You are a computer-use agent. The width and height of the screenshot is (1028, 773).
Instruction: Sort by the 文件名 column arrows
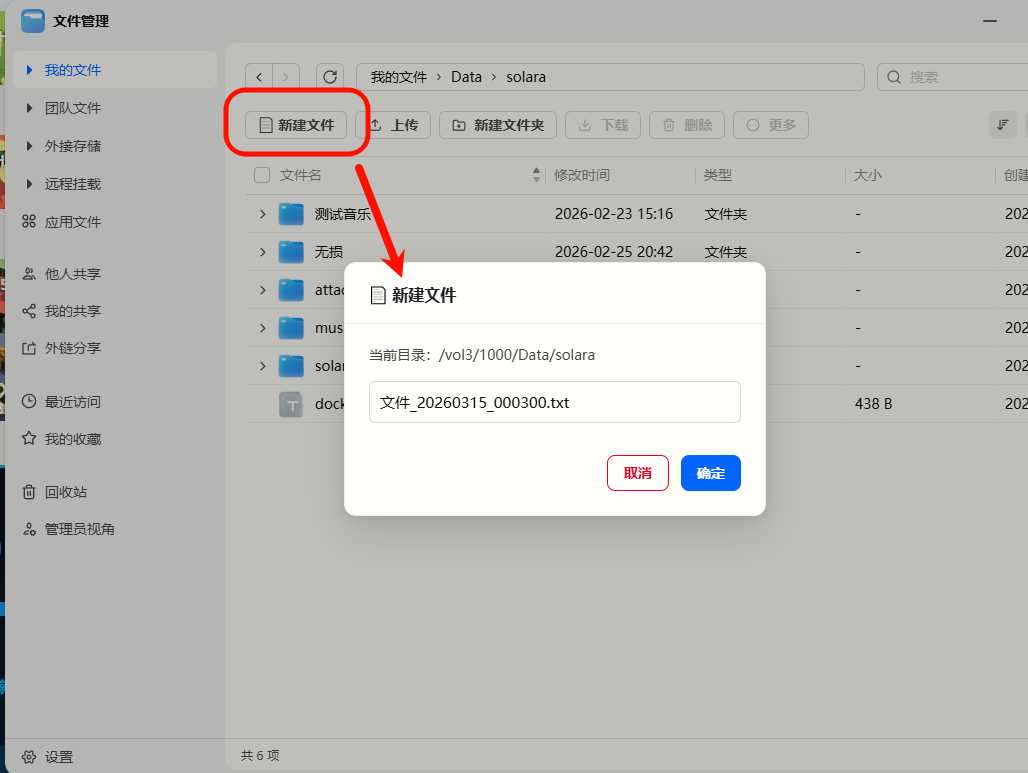[x=536, y=174]
